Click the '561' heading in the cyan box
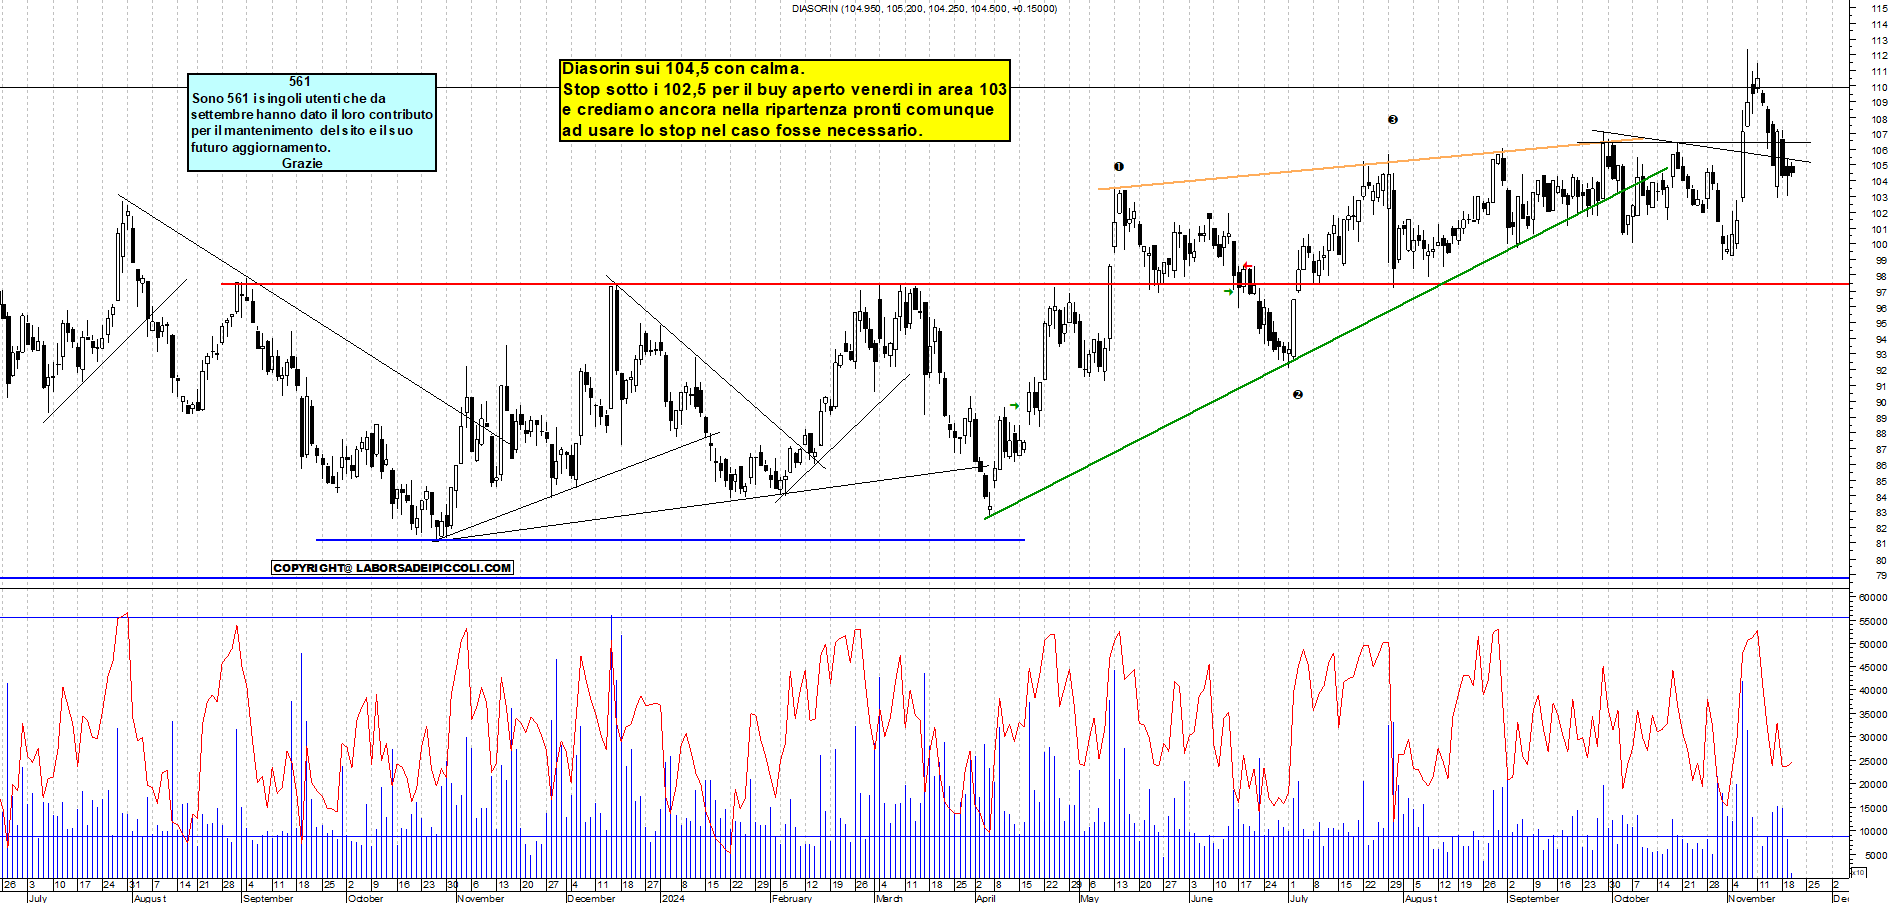 300,82
